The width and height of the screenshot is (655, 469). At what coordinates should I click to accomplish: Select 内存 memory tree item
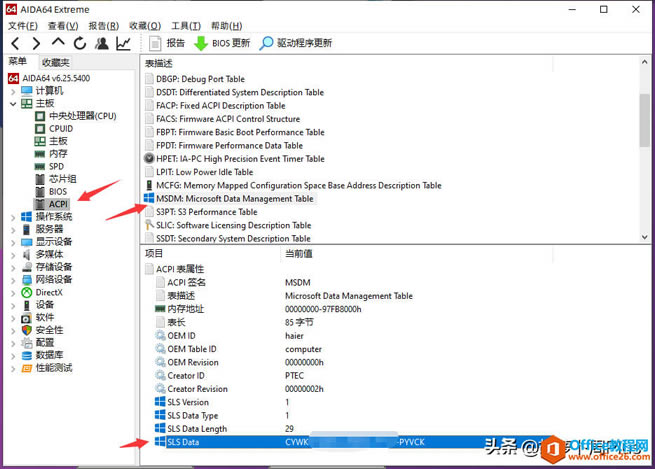click(58, 154)
